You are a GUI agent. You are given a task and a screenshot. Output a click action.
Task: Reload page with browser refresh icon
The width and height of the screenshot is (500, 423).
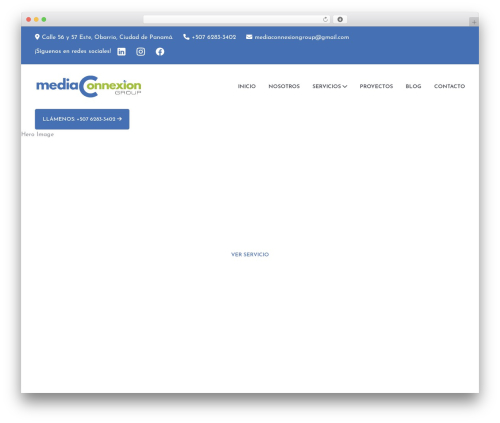(x=325, y=19)
